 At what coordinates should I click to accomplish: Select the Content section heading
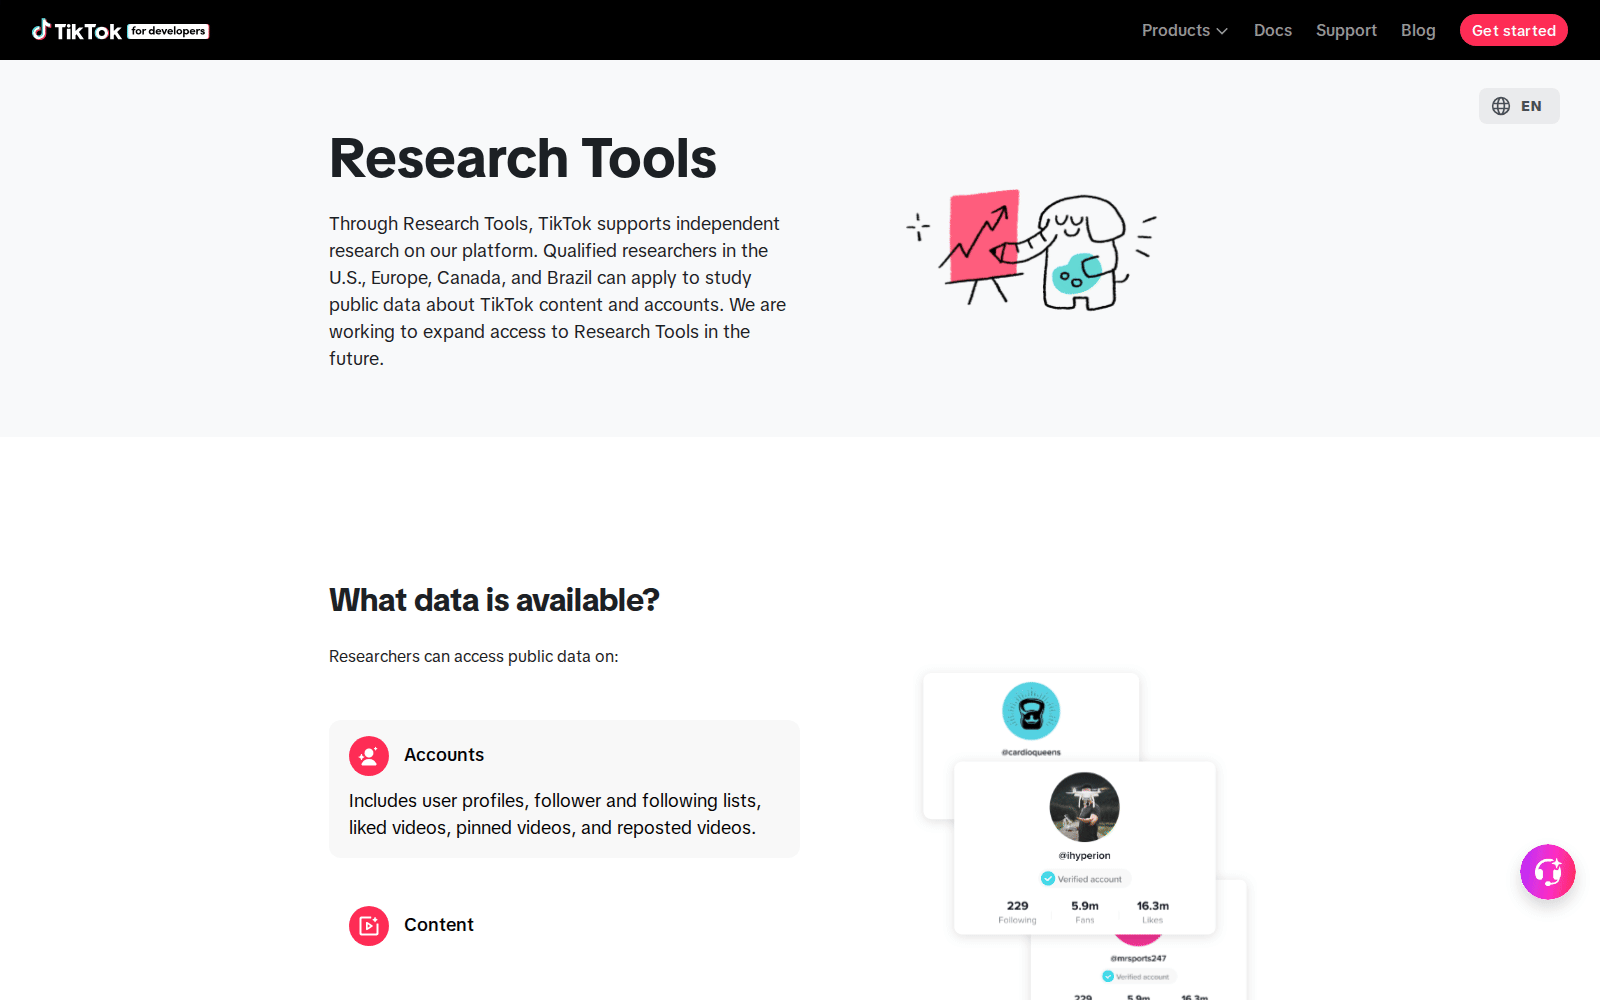439,925
